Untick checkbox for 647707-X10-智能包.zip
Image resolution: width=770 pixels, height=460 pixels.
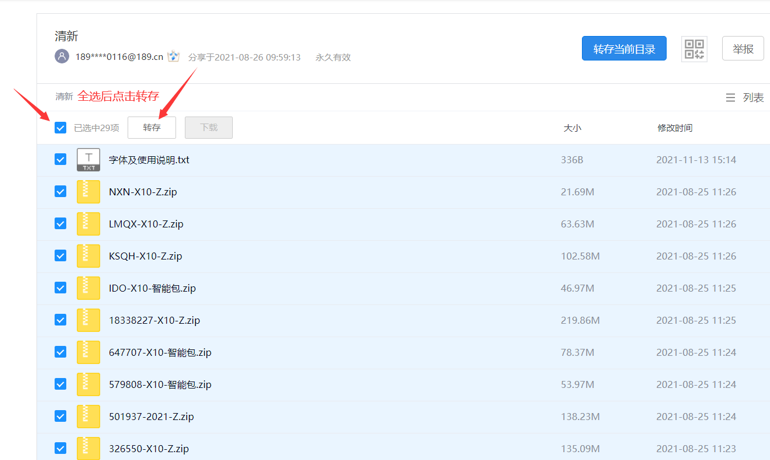tap(60, 352)
